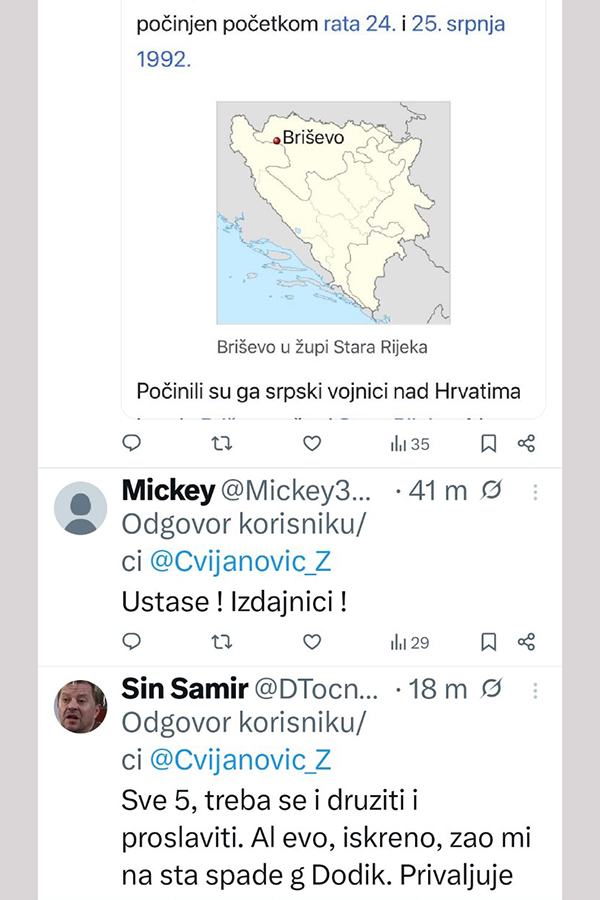Reply to Mickey's tweet
Viewport: 600px width, 900px height.
pos(131,641)
